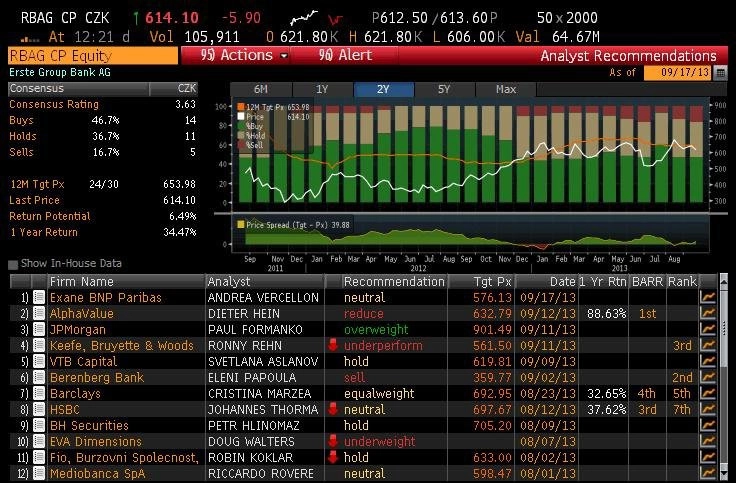Open chart icon for Keefe, Bruyette & Woods
Viewport: 736px width, 483px height.
click(708, 345)
